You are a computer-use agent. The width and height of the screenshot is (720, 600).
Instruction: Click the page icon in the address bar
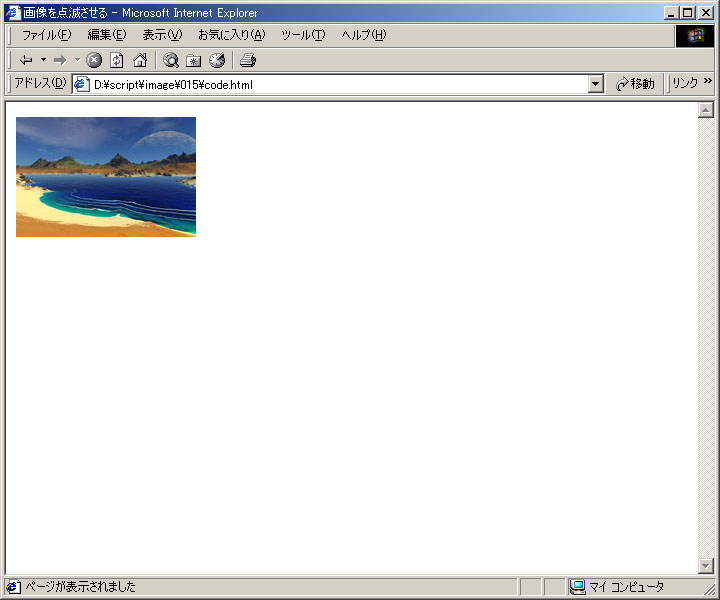tap(82, 84)
